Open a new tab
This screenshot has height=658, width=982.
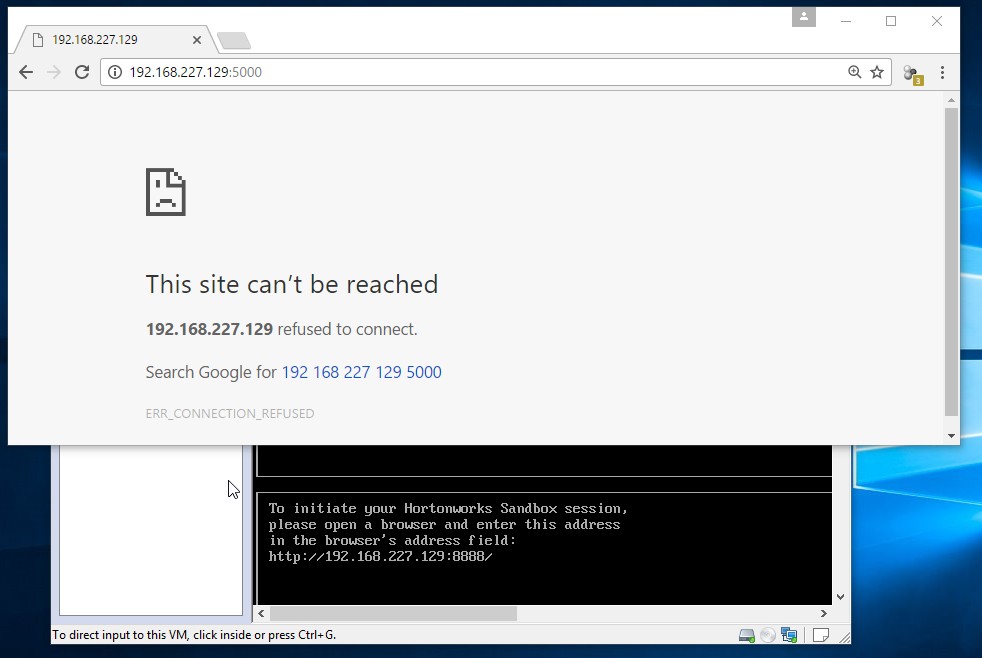click(234, 41)
